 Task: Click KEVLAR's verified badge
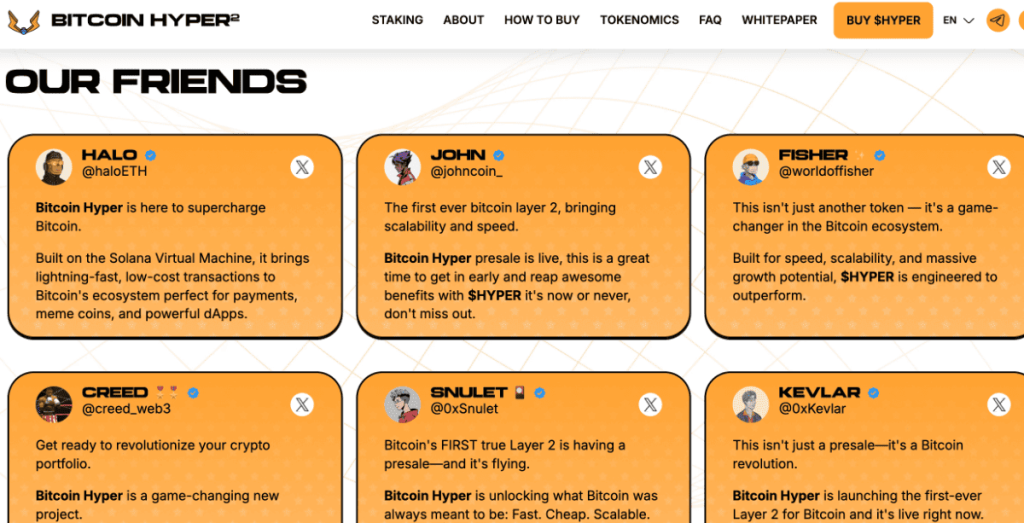click(x=873, y=393)
